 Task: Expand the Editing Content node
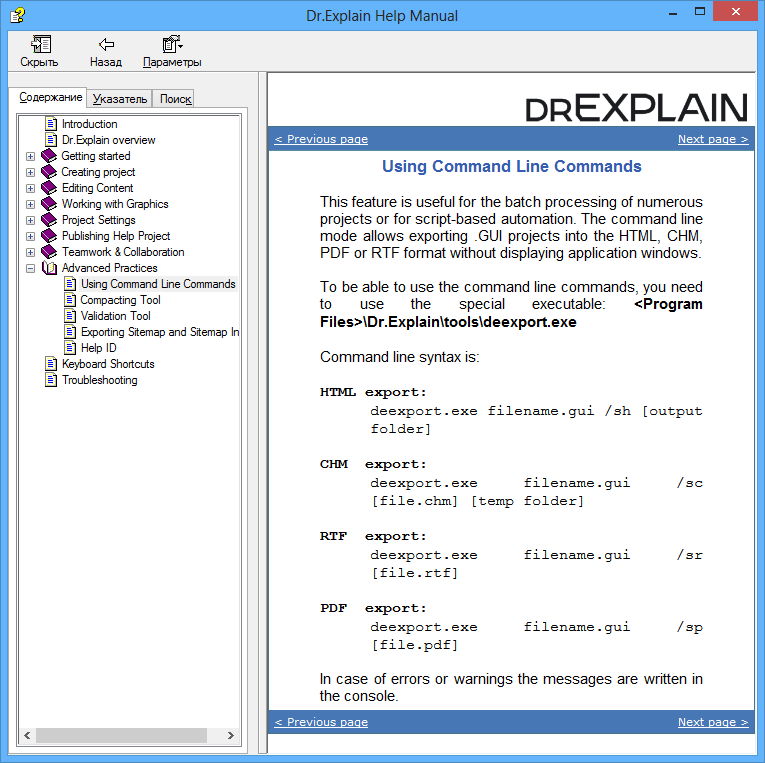pos(30,188)
